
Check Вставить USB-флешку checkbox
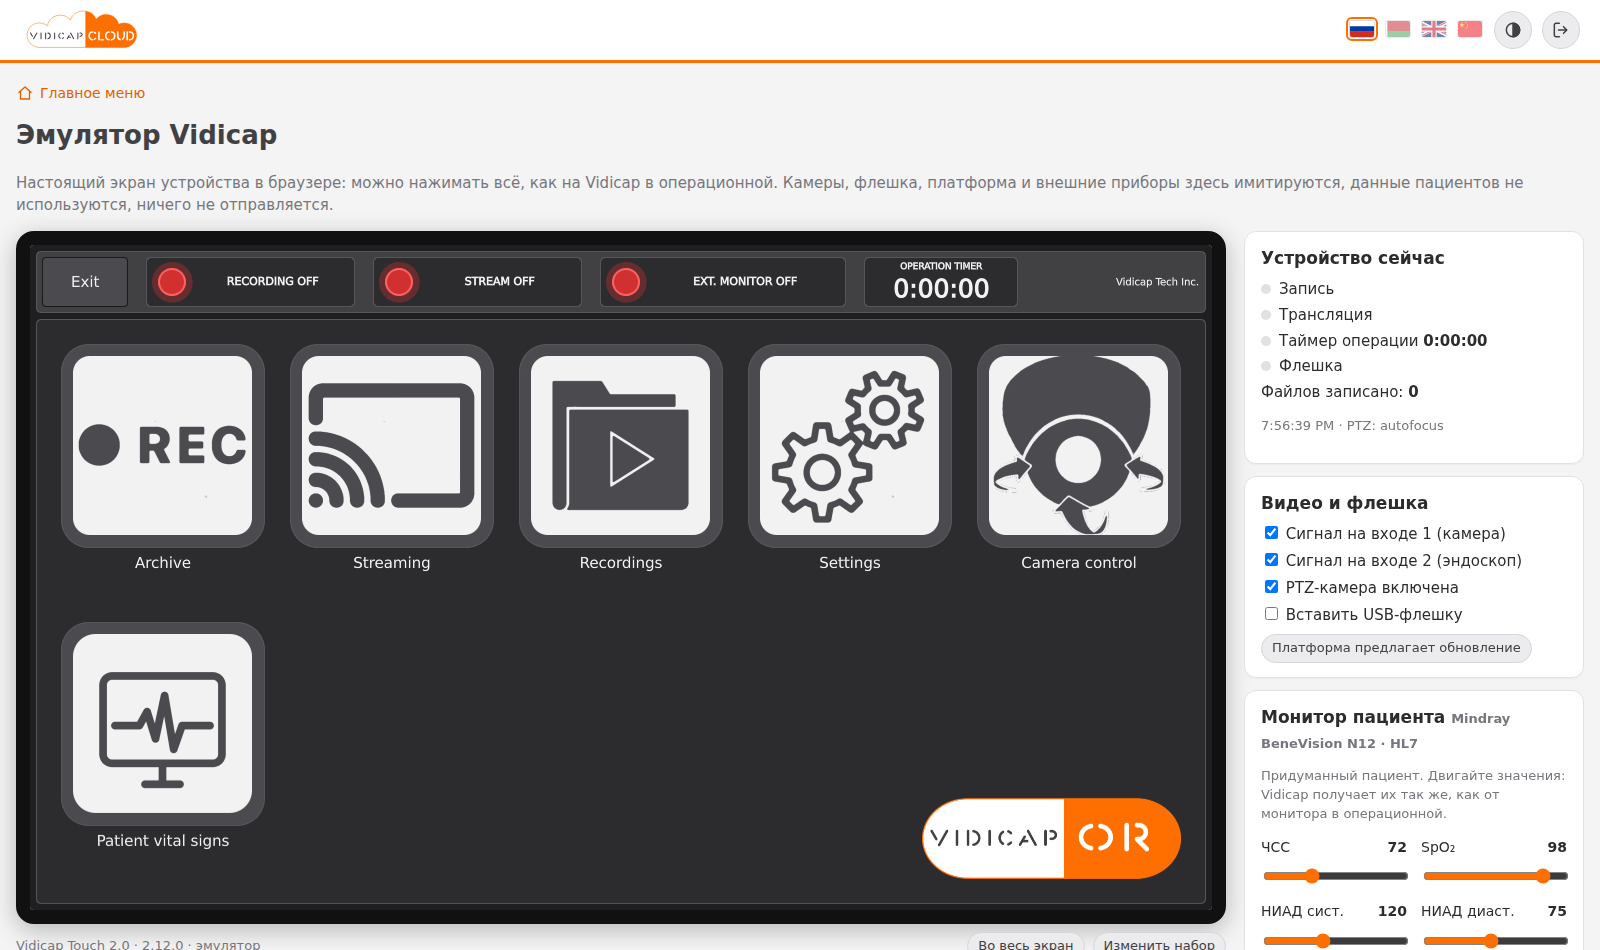1271,614
